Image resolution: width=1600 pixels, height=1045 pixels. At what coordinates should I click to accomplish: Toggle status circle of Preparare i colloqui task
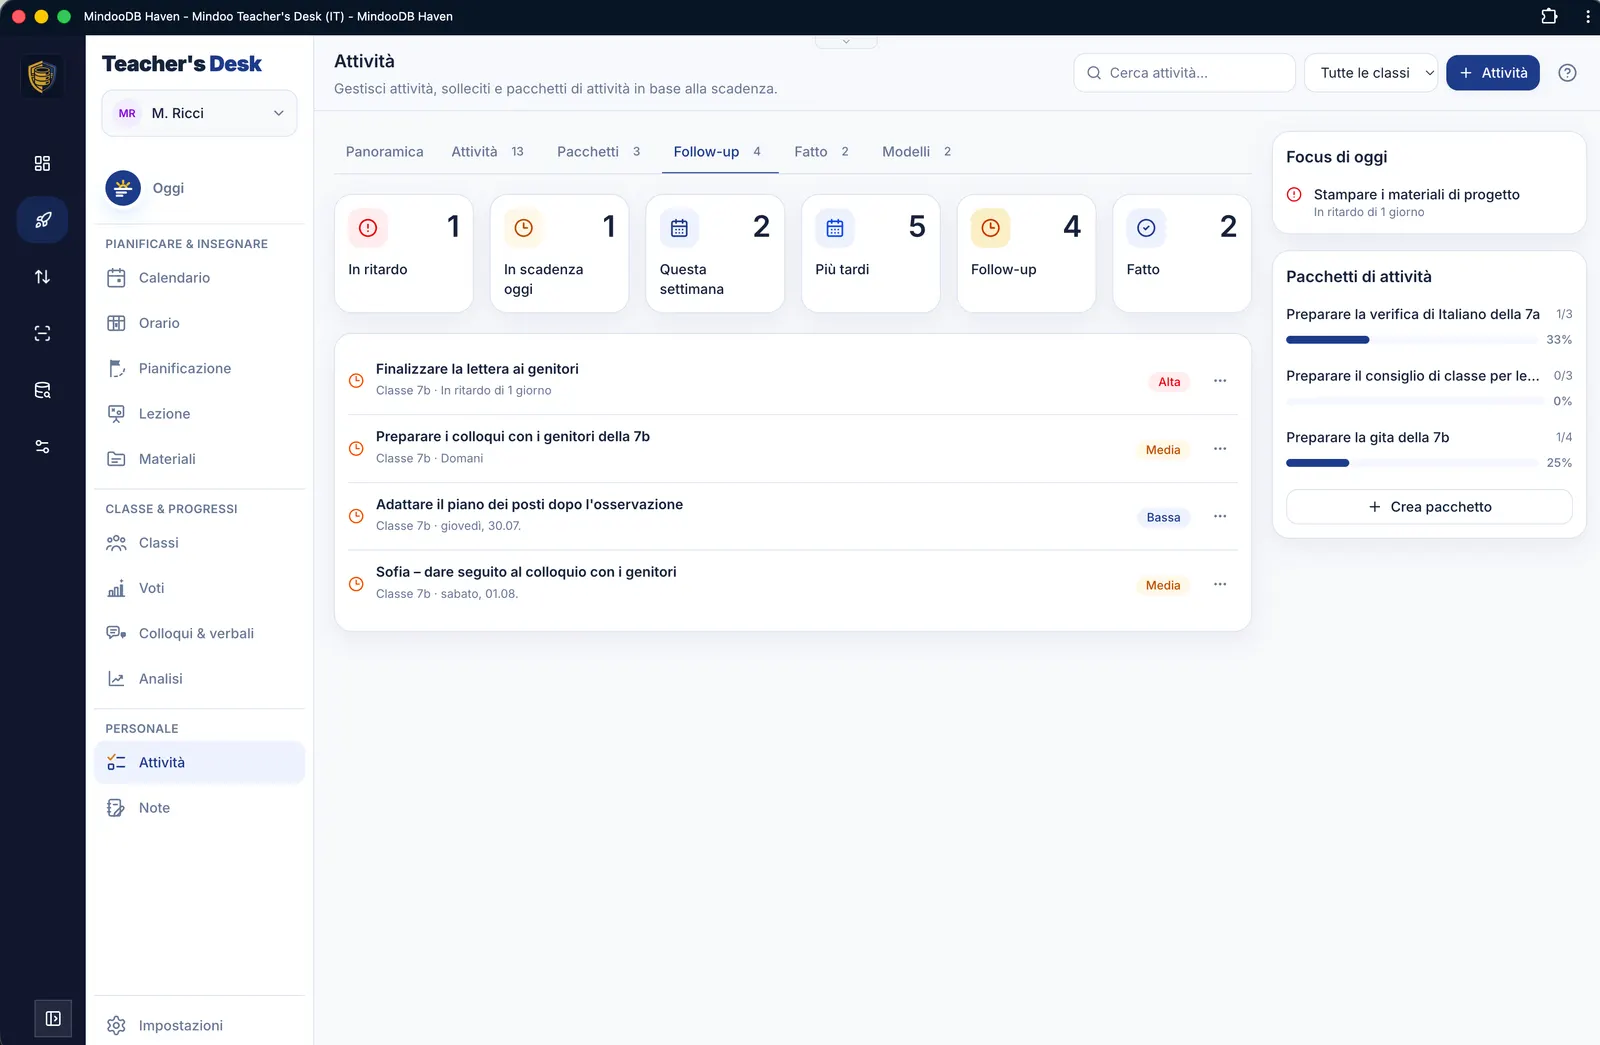tap(356, 449)
